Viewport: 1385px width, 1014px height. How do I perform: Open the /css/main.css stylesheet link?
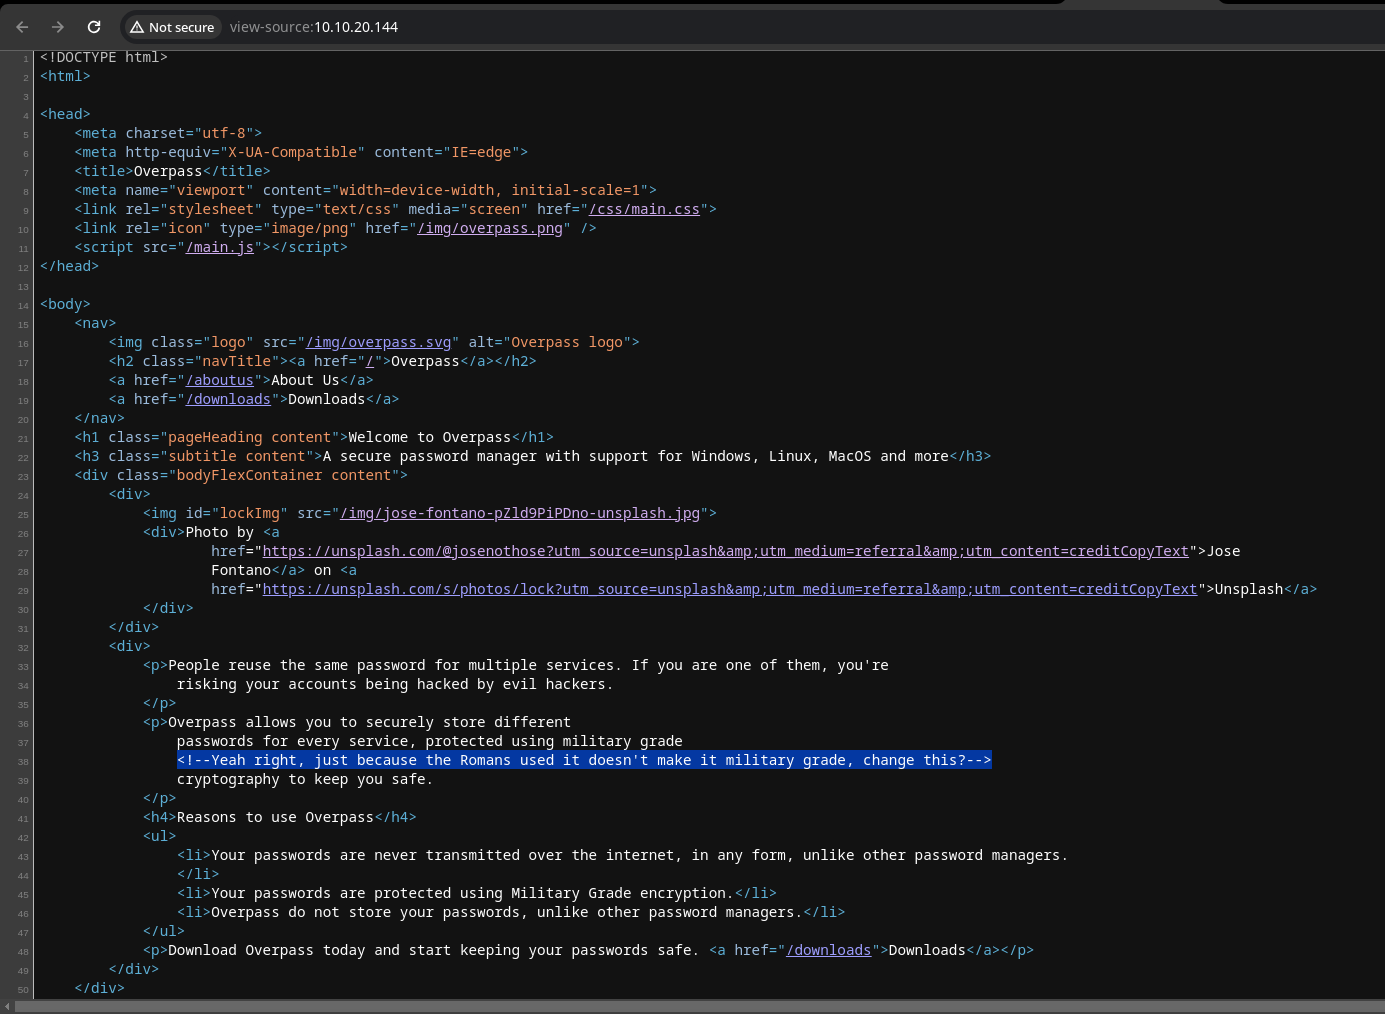pyautogui.click(x=644, y=209)
